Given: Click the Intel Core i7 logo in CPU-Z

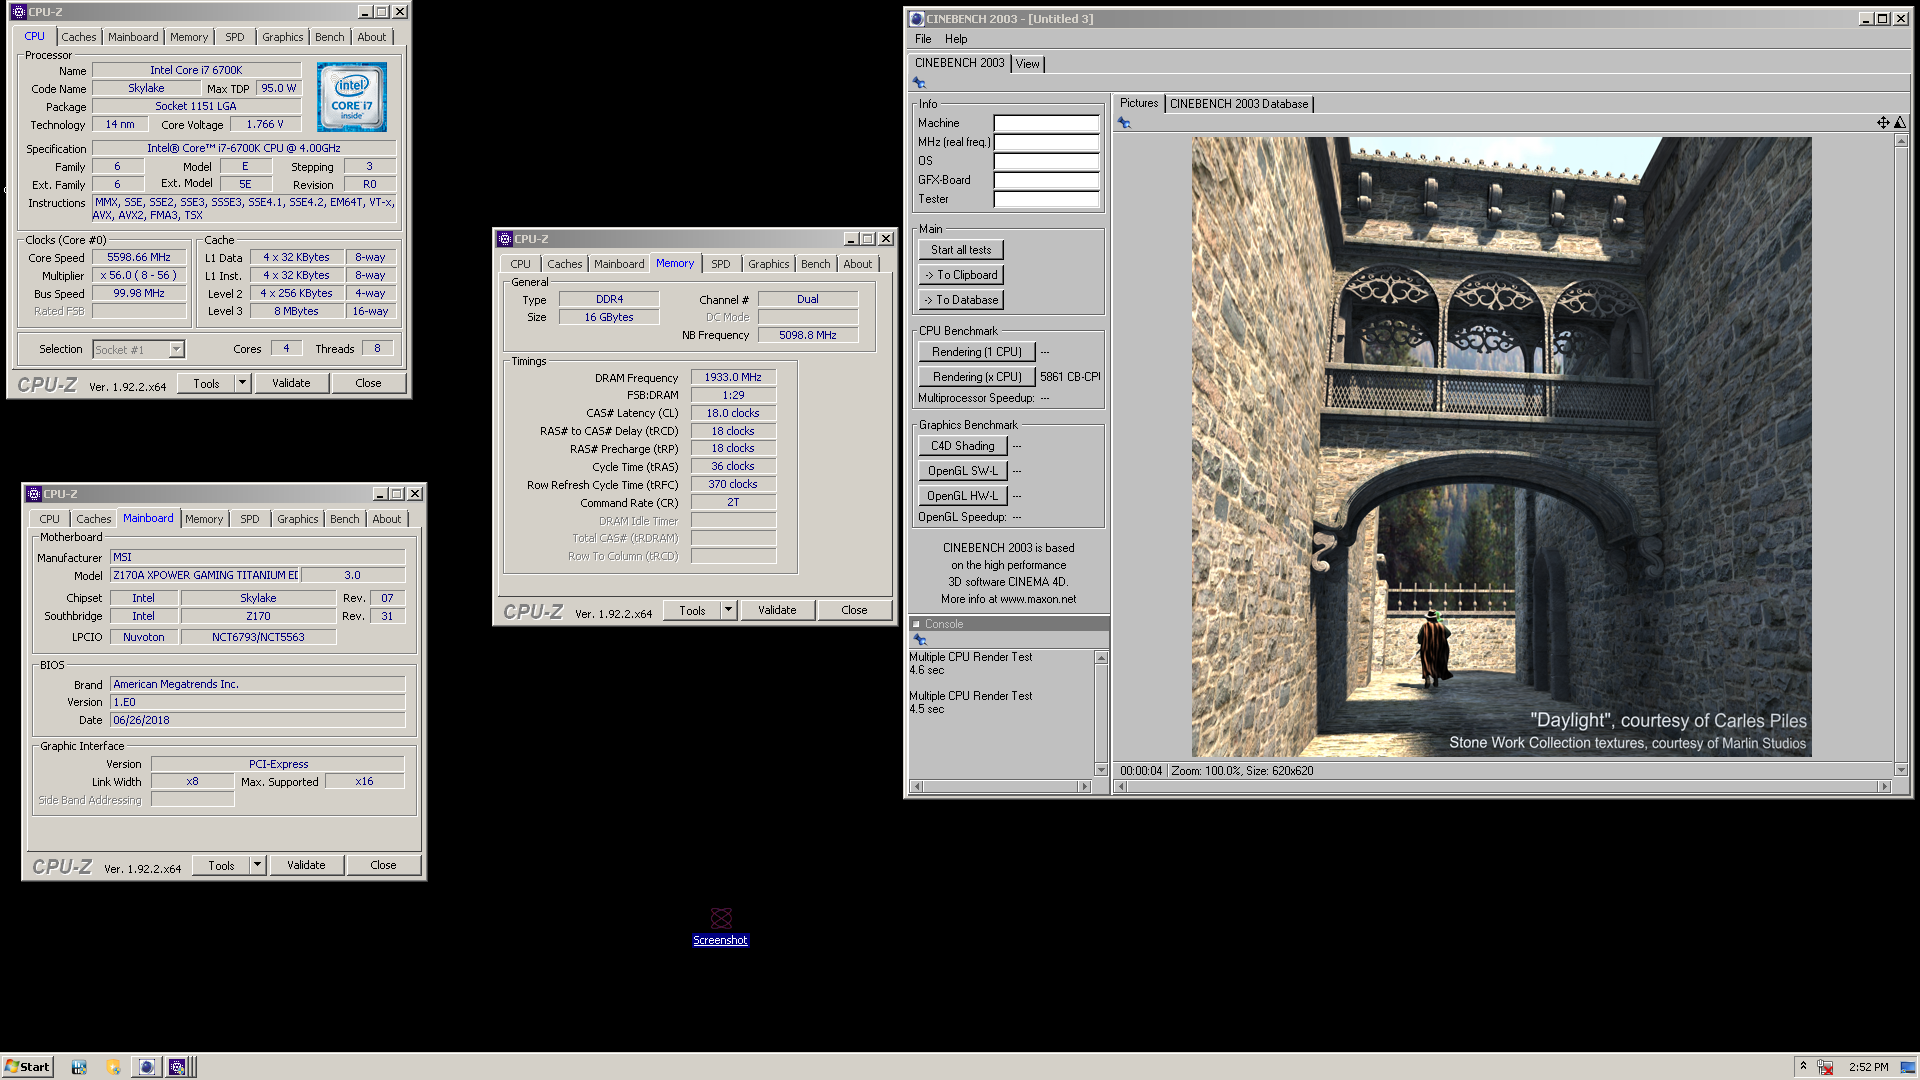Looking at the screenshot, I should 352,97.
